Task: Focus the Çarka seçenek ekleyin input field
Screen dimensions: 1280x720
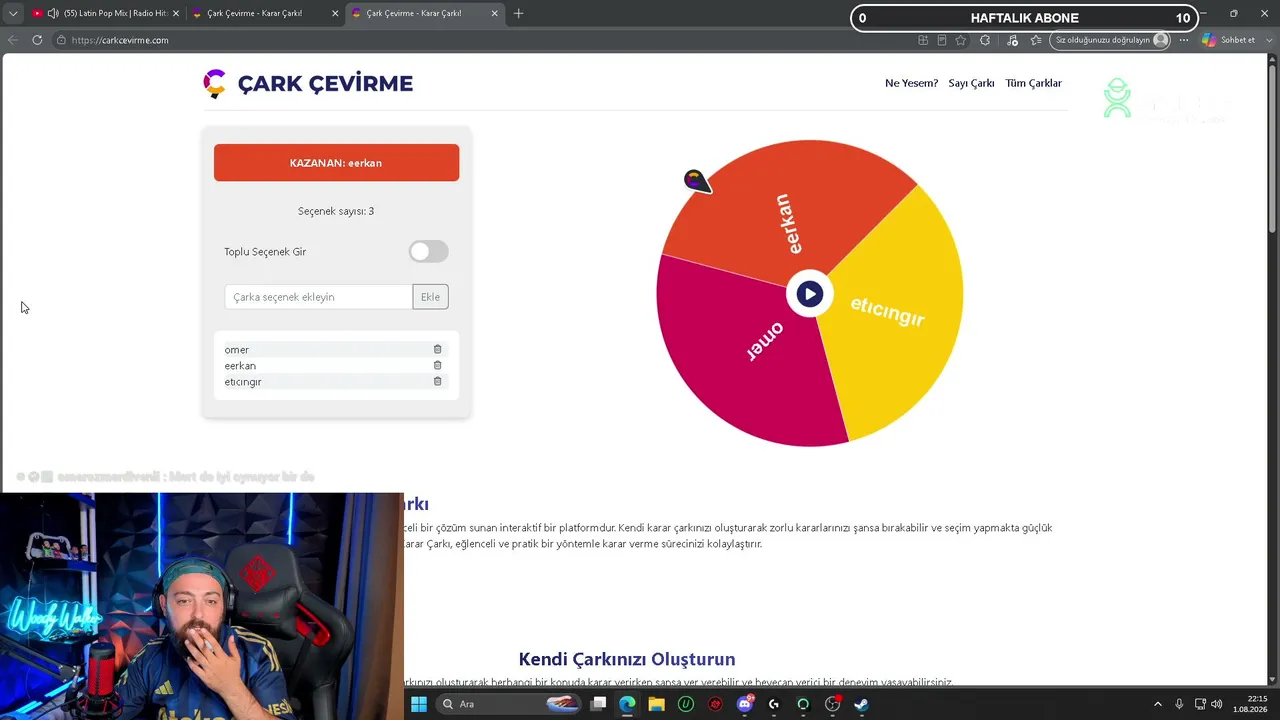Action: pos(318,297)
